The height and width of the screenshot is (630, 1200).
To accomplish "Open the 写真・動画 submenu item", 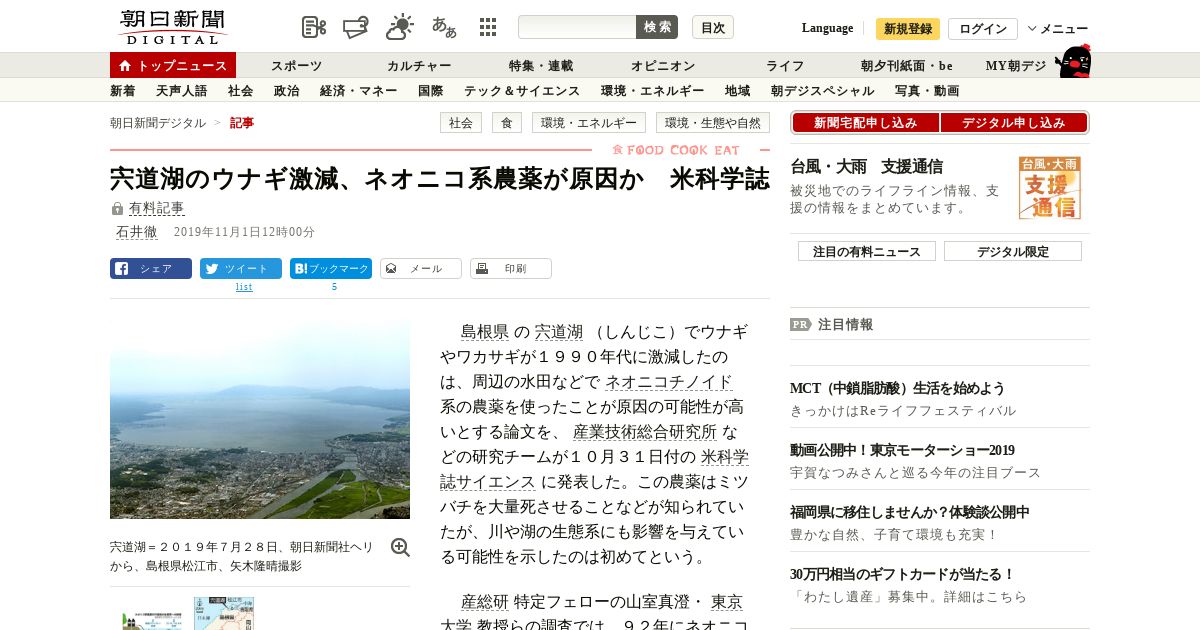I will pos(927,91).
